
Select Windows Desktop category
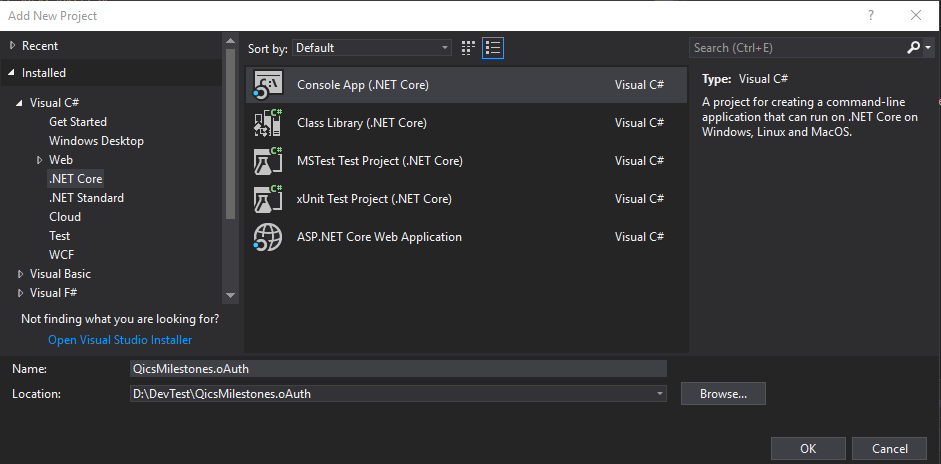coord(97,141)
